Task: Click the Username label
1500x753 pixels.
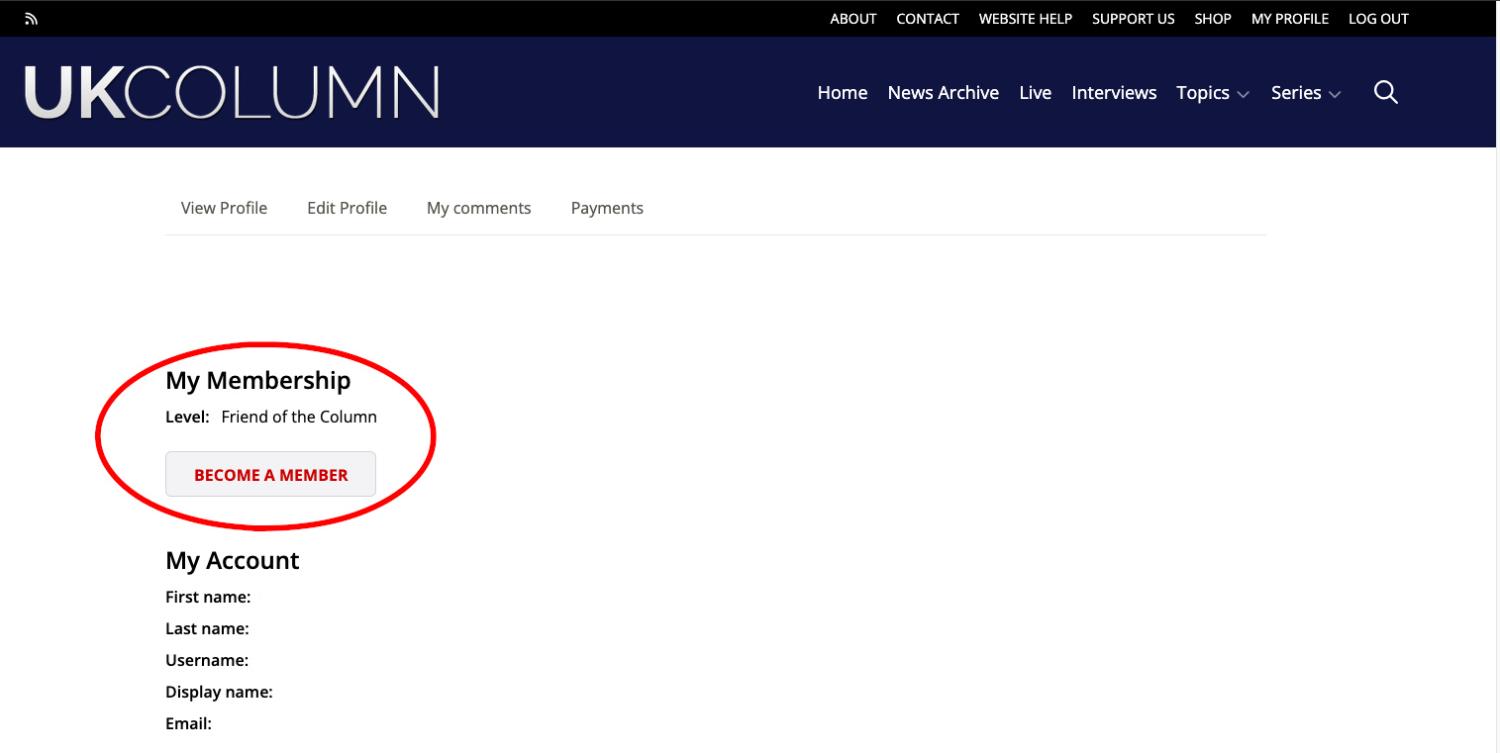Action: [207, 661]
